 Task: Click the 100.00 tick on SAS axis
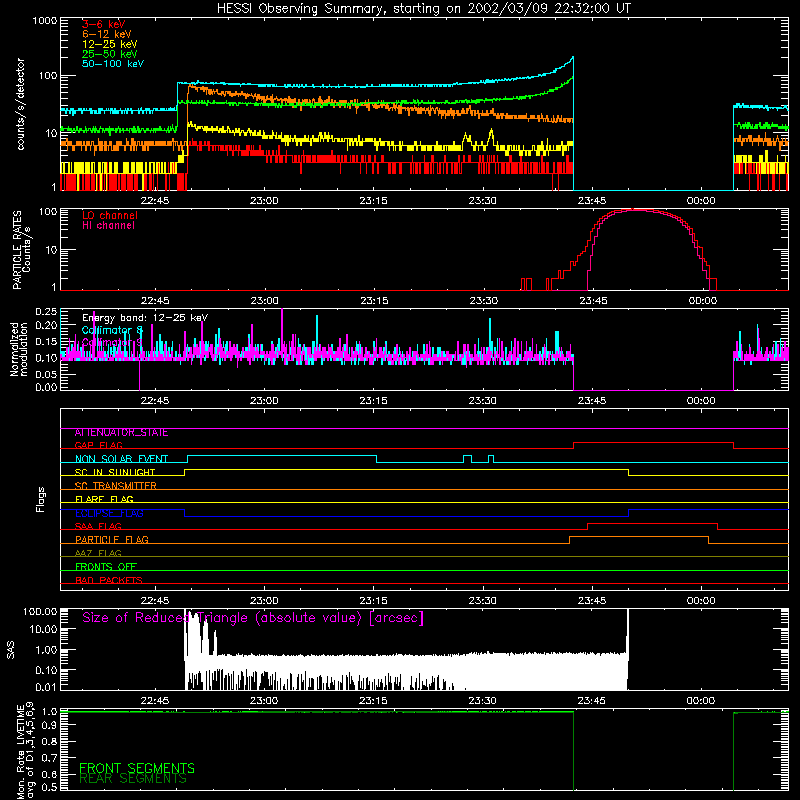pos(40,611)
